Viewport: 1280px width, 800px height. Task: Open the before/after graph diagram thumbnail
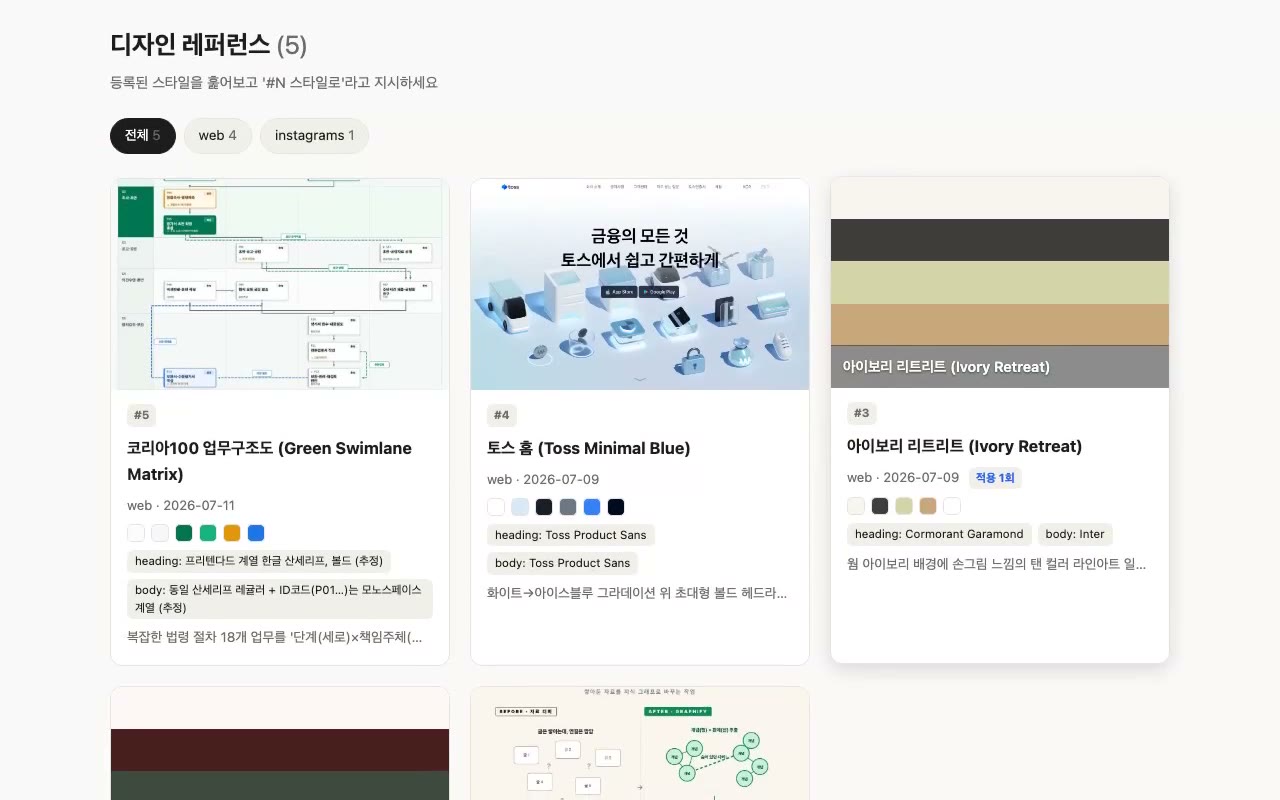click(x=640, y=743)
